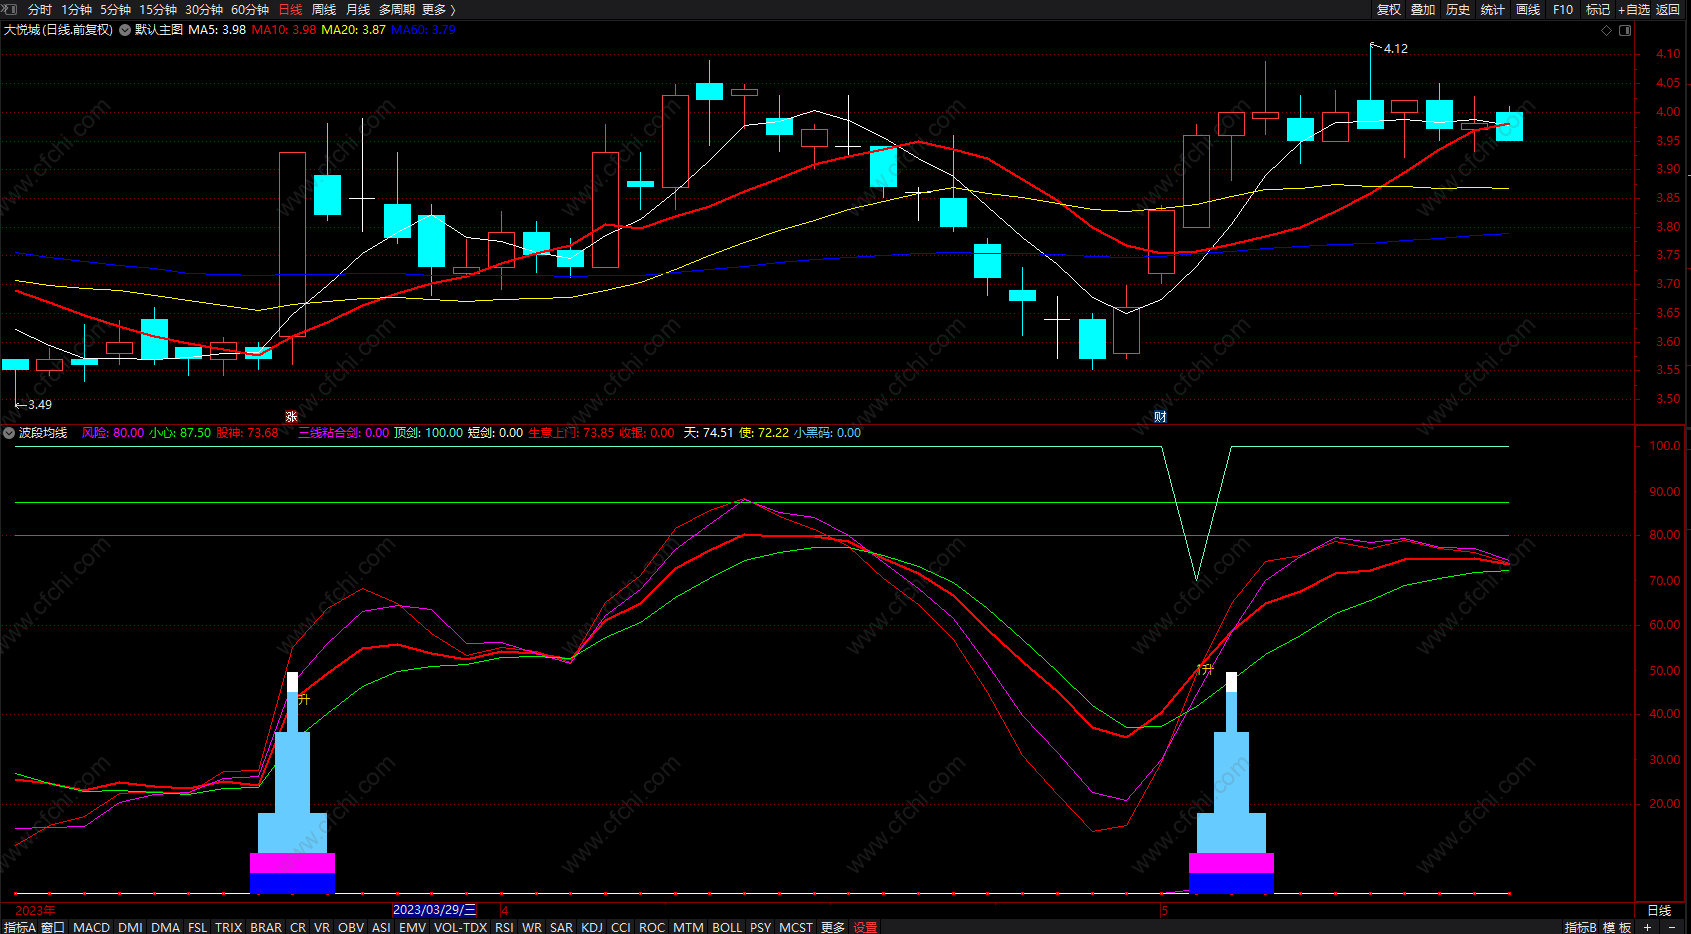Click the MA5: 3.98 moving average label
This screenshot has width=1691, height=934.
[217, 30]
